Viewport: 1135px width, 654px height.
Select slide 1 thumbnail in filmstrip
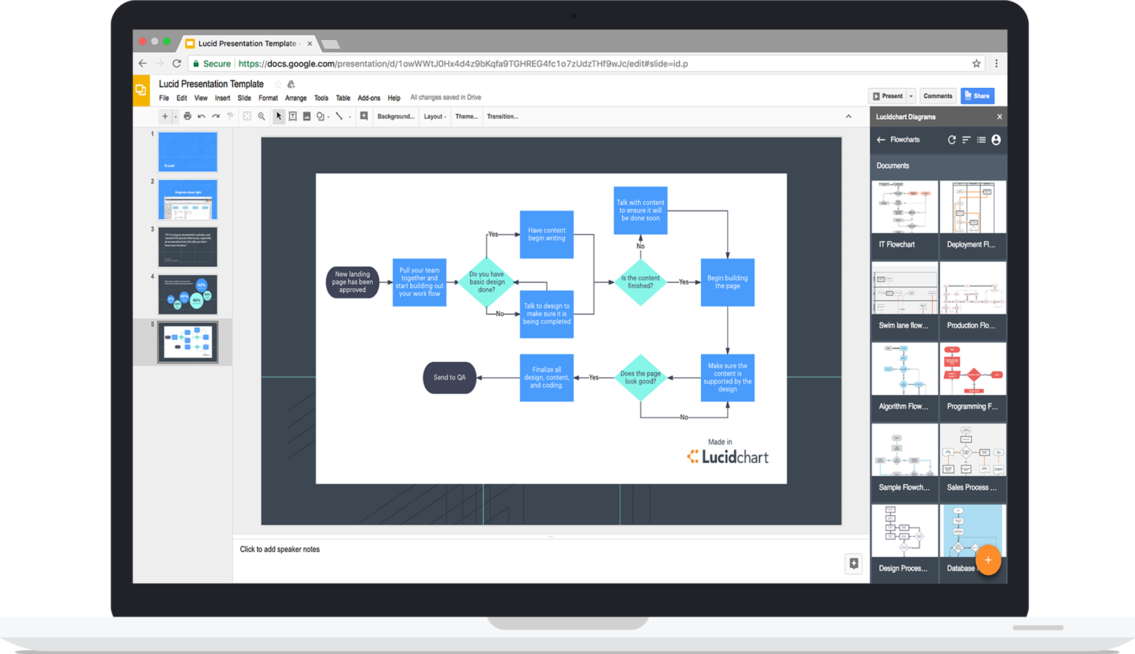point(187,151)
